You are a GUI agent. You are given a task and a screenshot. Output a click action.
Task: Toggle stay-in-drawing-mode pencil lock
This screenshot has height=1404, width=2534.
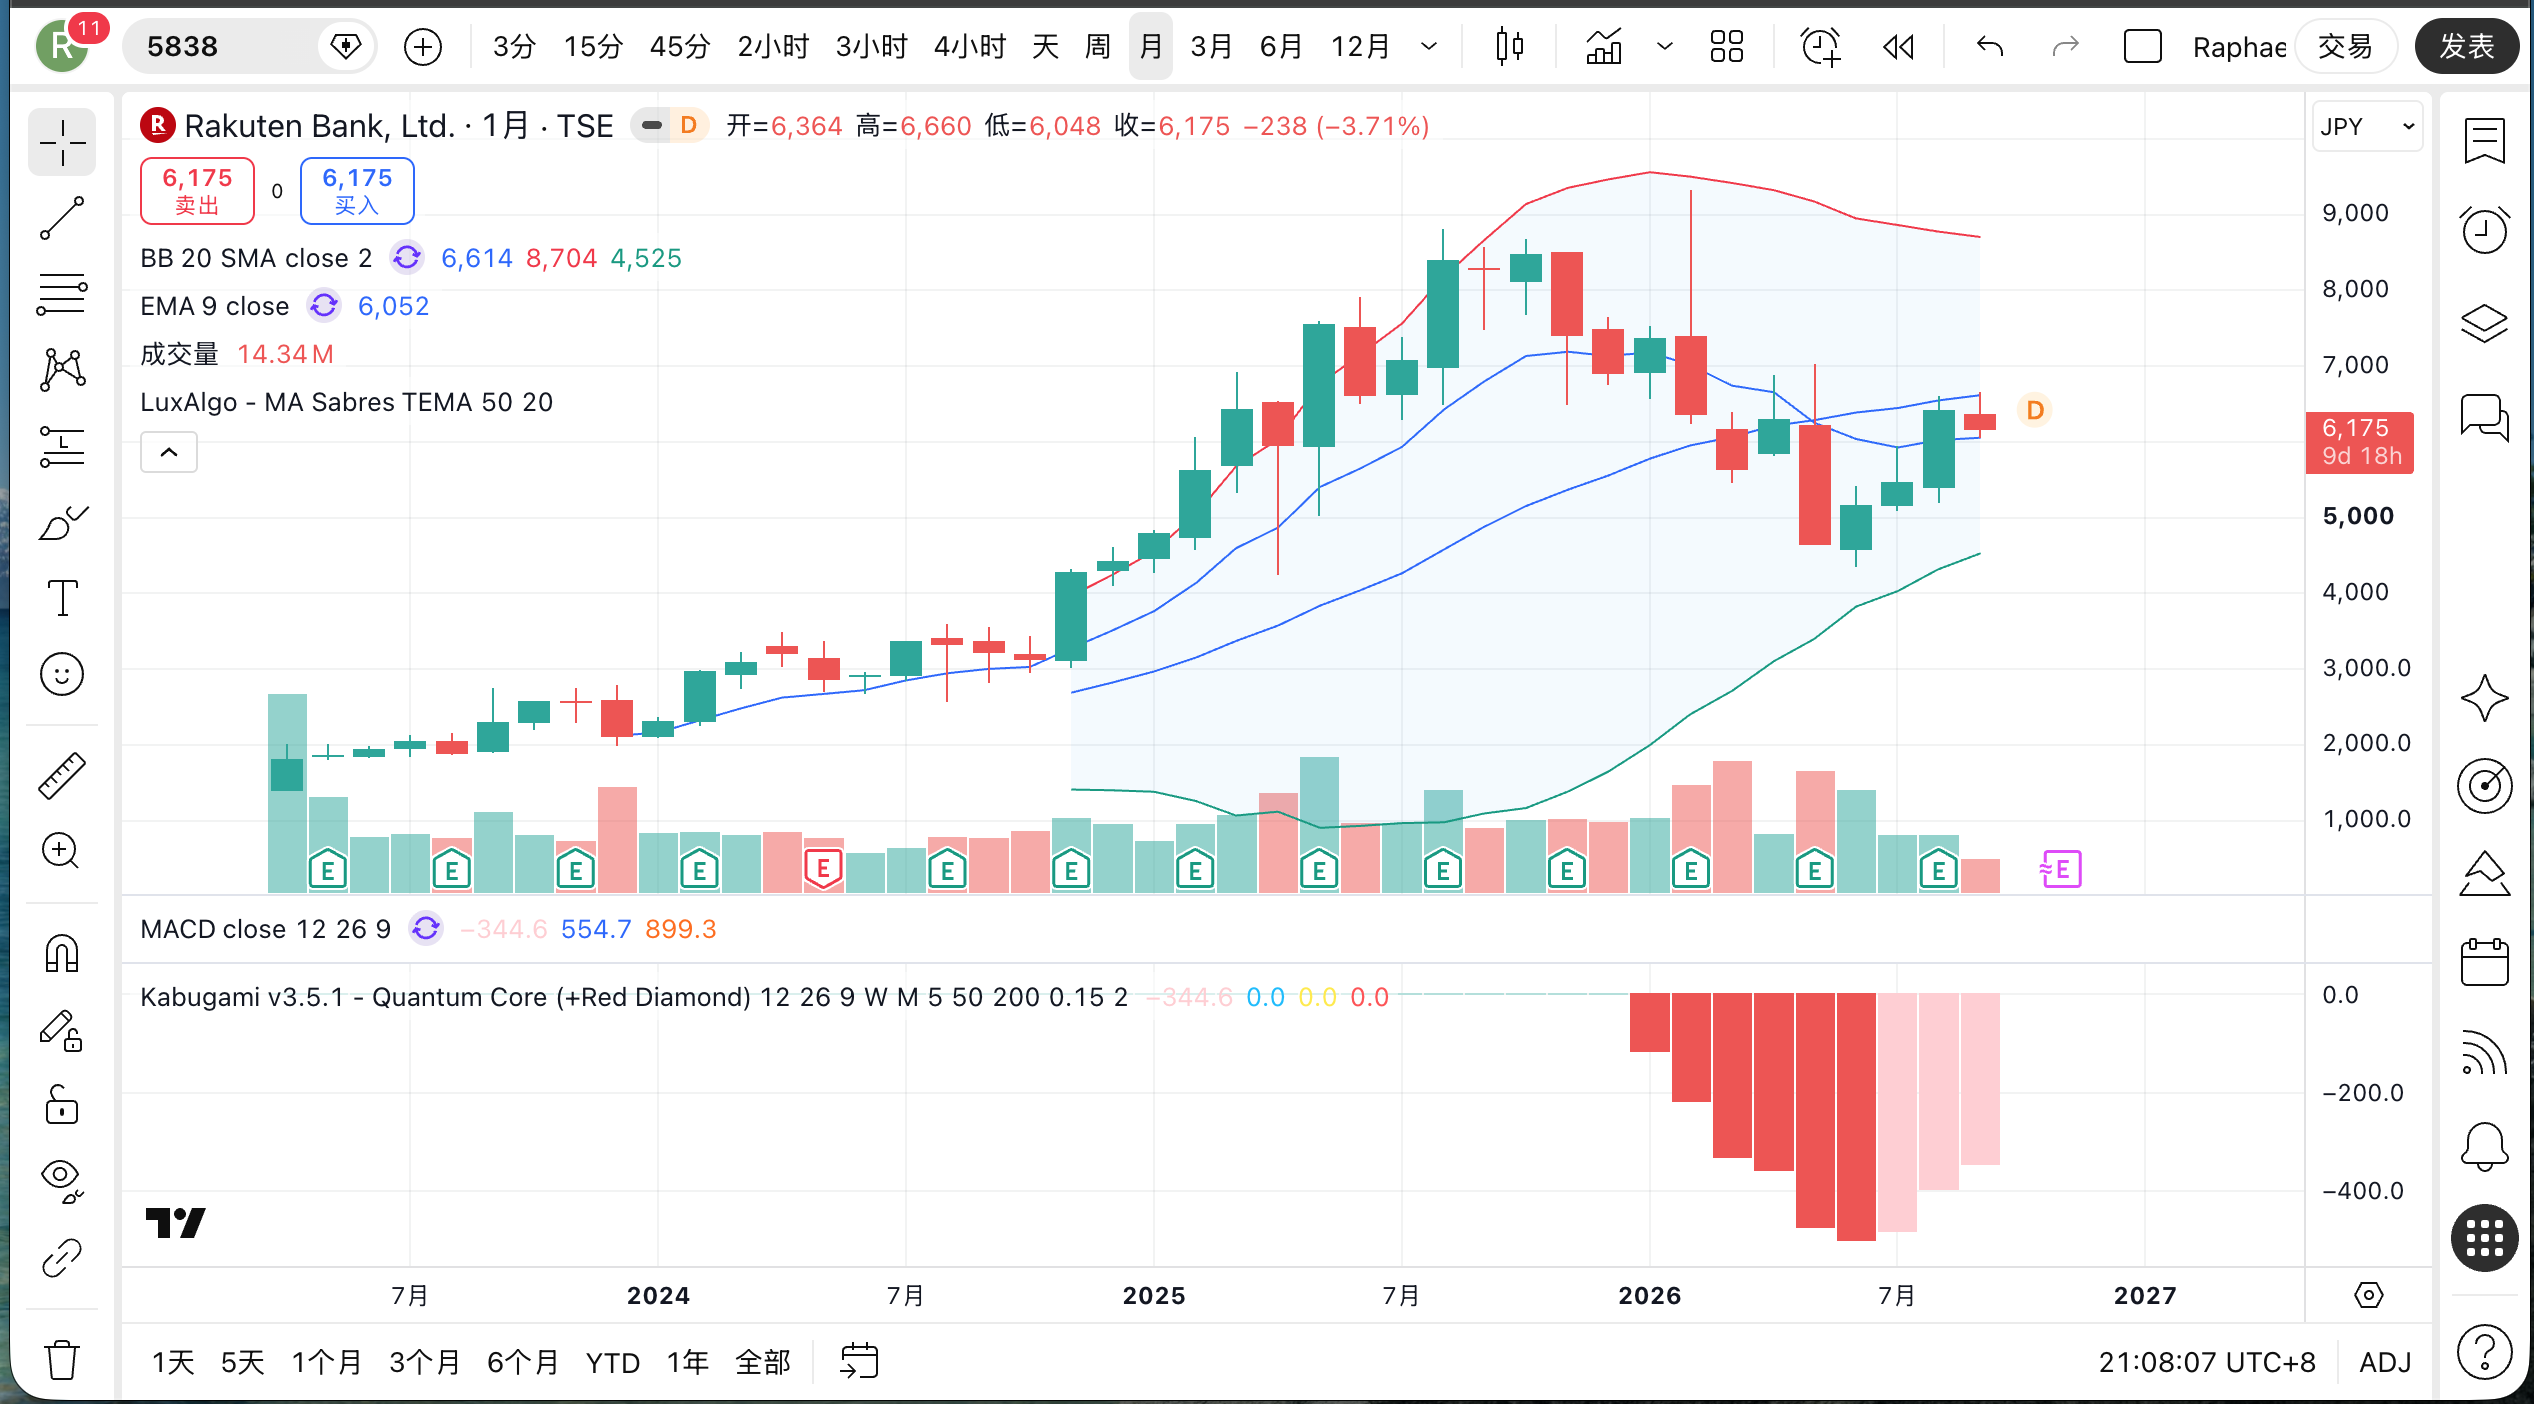pos(62,1030)
